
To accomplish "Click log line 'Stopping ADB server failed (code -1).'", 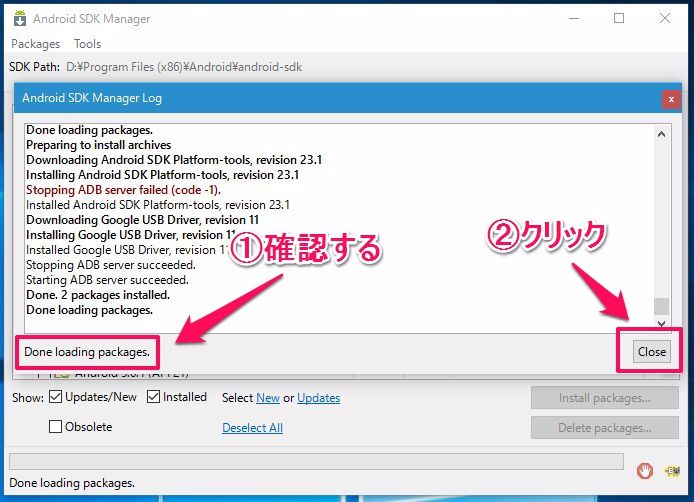I will pos(123,190).
